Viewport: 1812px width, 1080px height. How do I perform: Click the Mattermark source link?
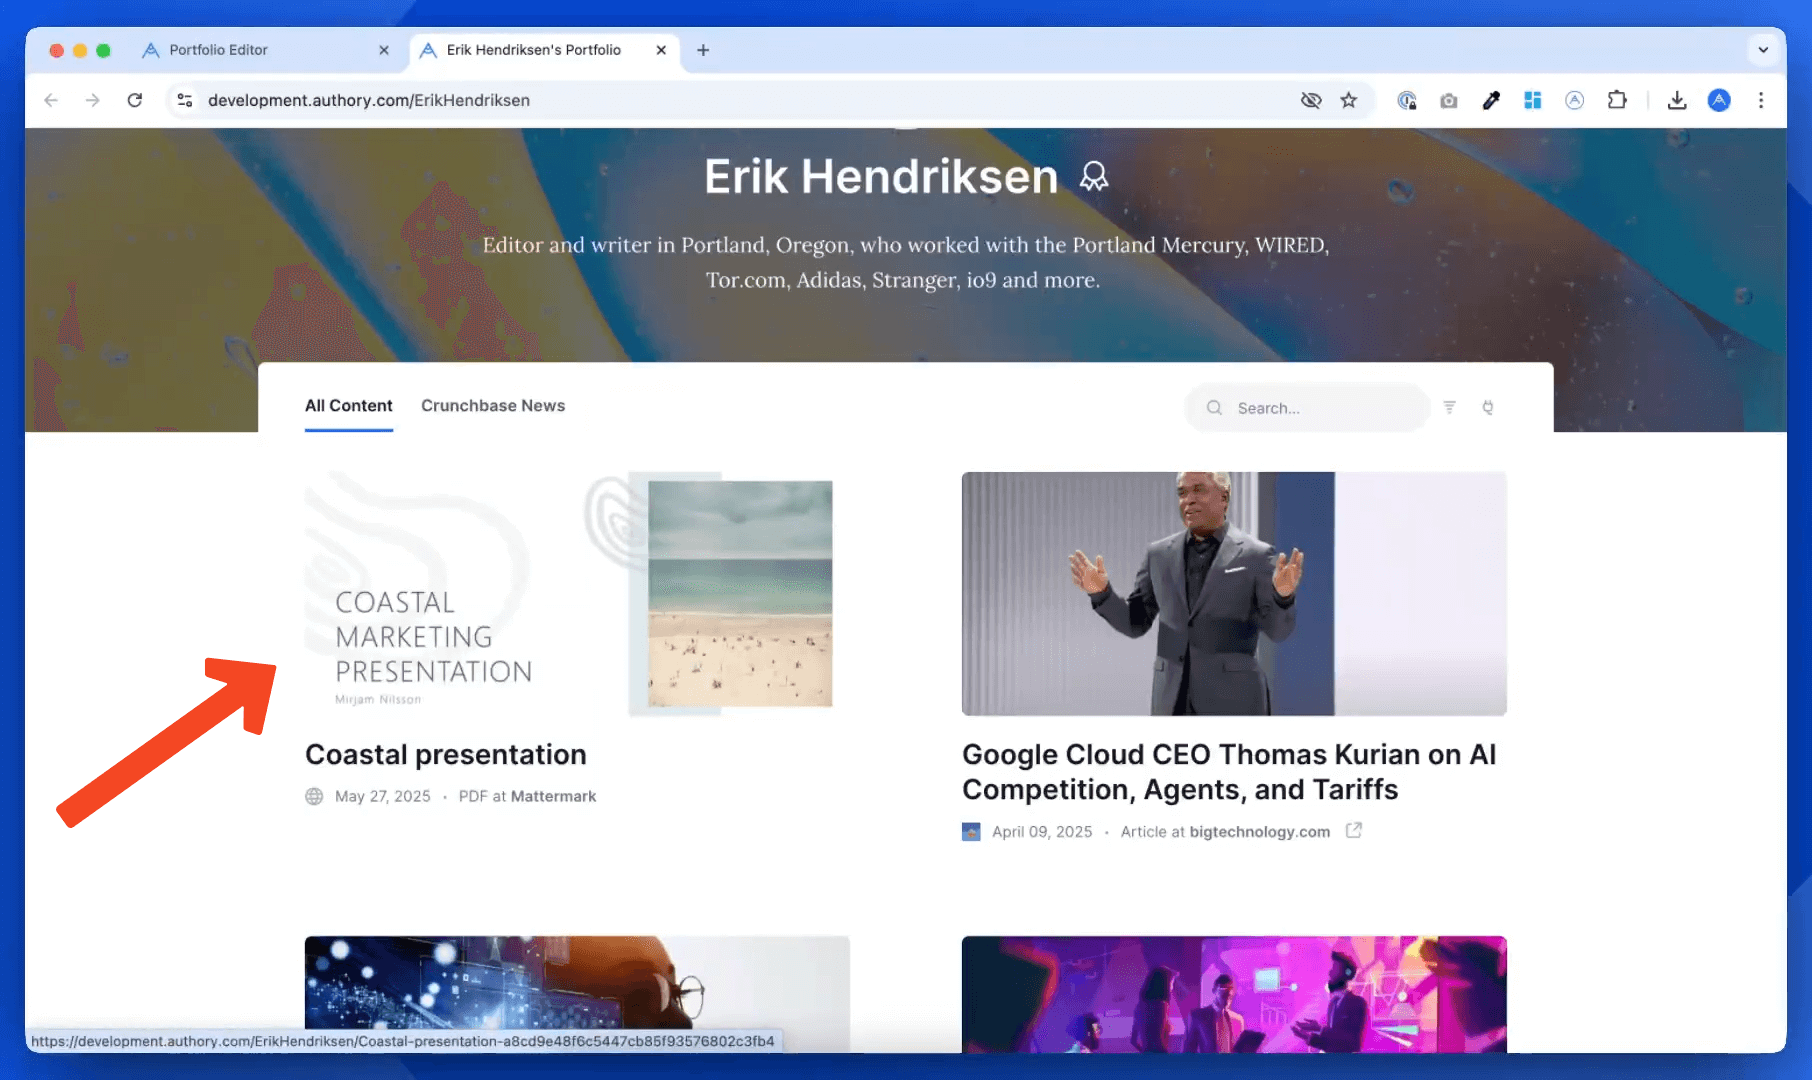[x=553, y=796]
